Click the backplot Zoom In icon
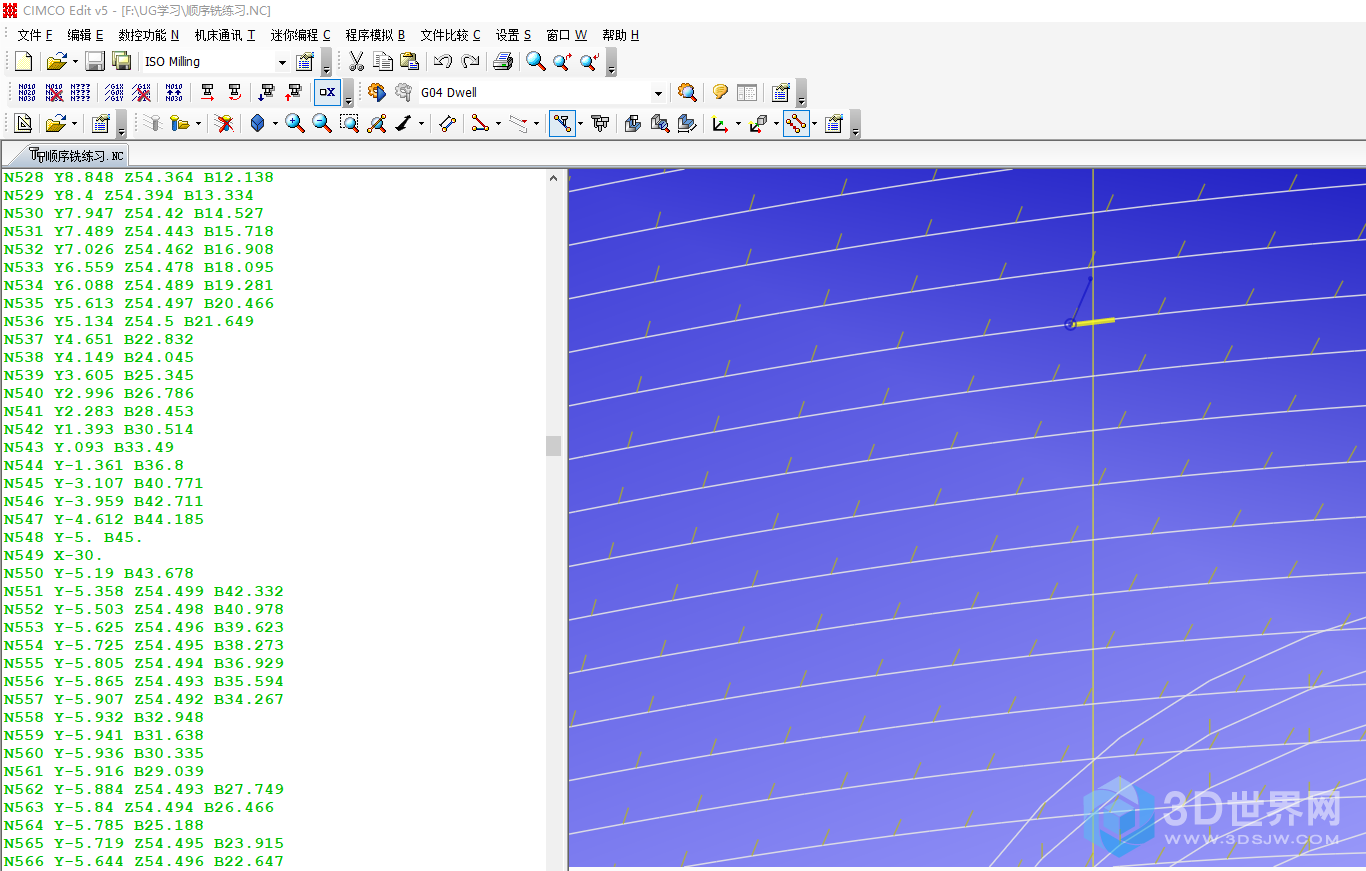1366x871 pixels. pos(295,124)
